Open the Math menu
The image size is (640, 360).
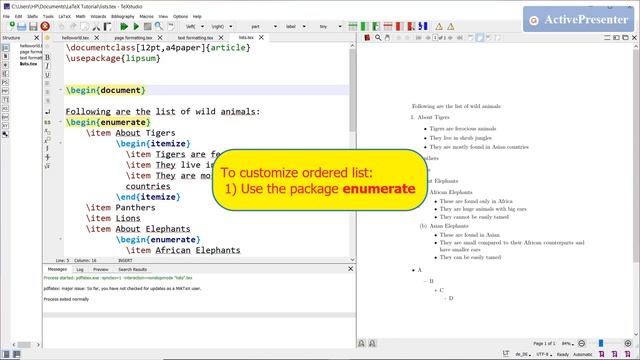point(80,16)
